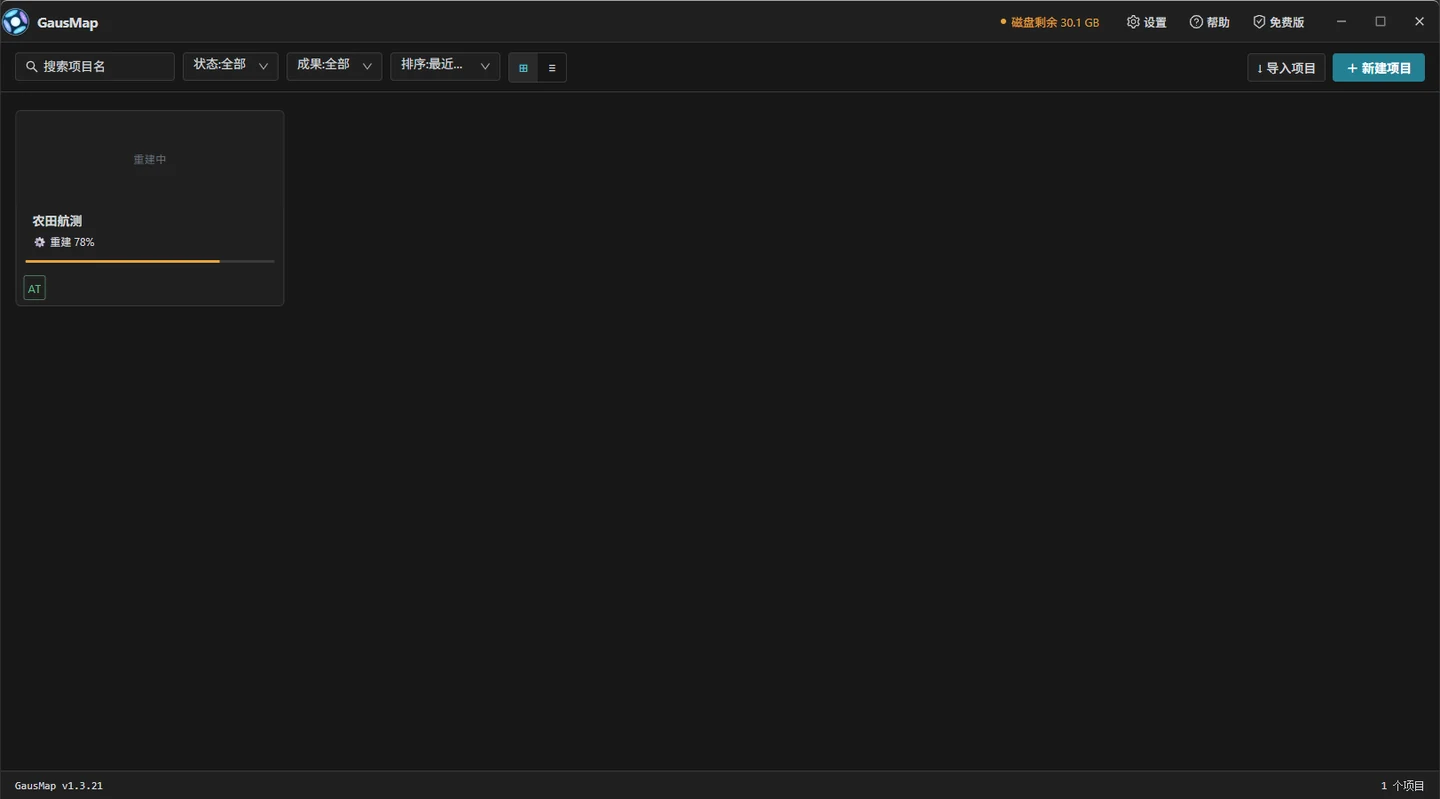Screen dimensions: 1440x799
Task: Open settings via the 设置 gear
Action: [1146, 22]
